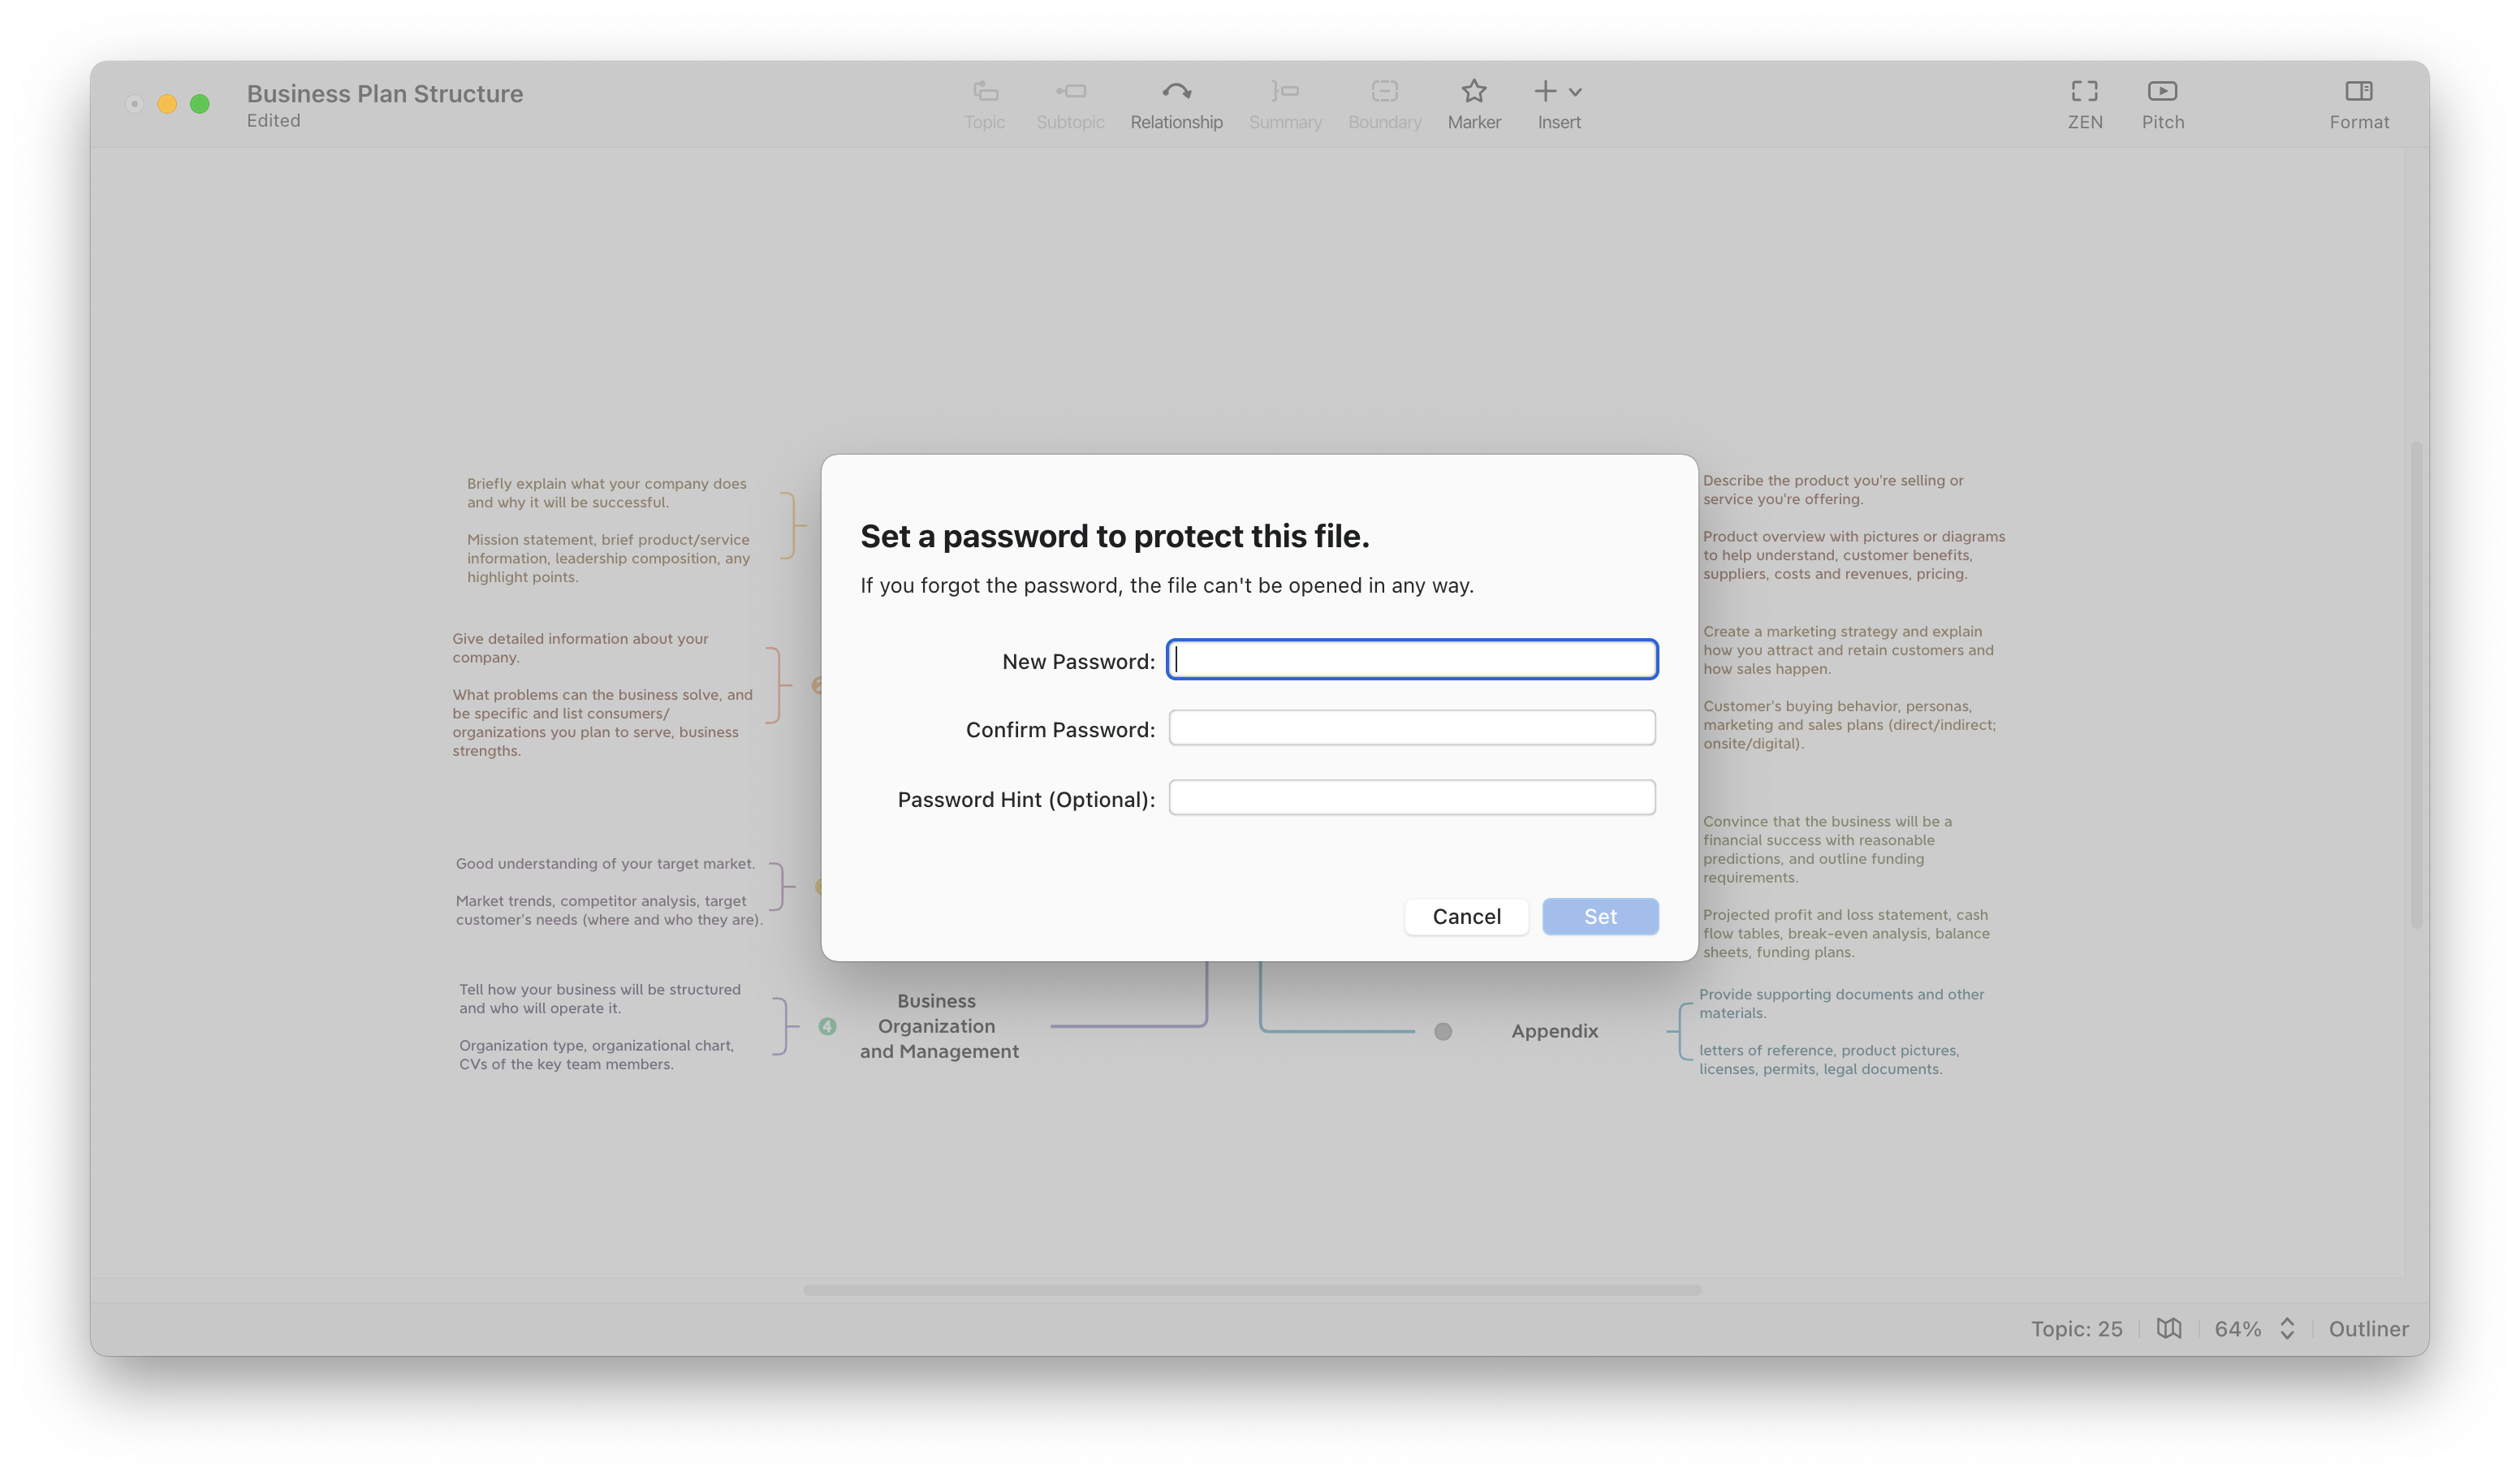This screenshot has width=2520, height=1476.
Task: Click the horizontal scrollbar
Action: (x=1252, y=1290)
